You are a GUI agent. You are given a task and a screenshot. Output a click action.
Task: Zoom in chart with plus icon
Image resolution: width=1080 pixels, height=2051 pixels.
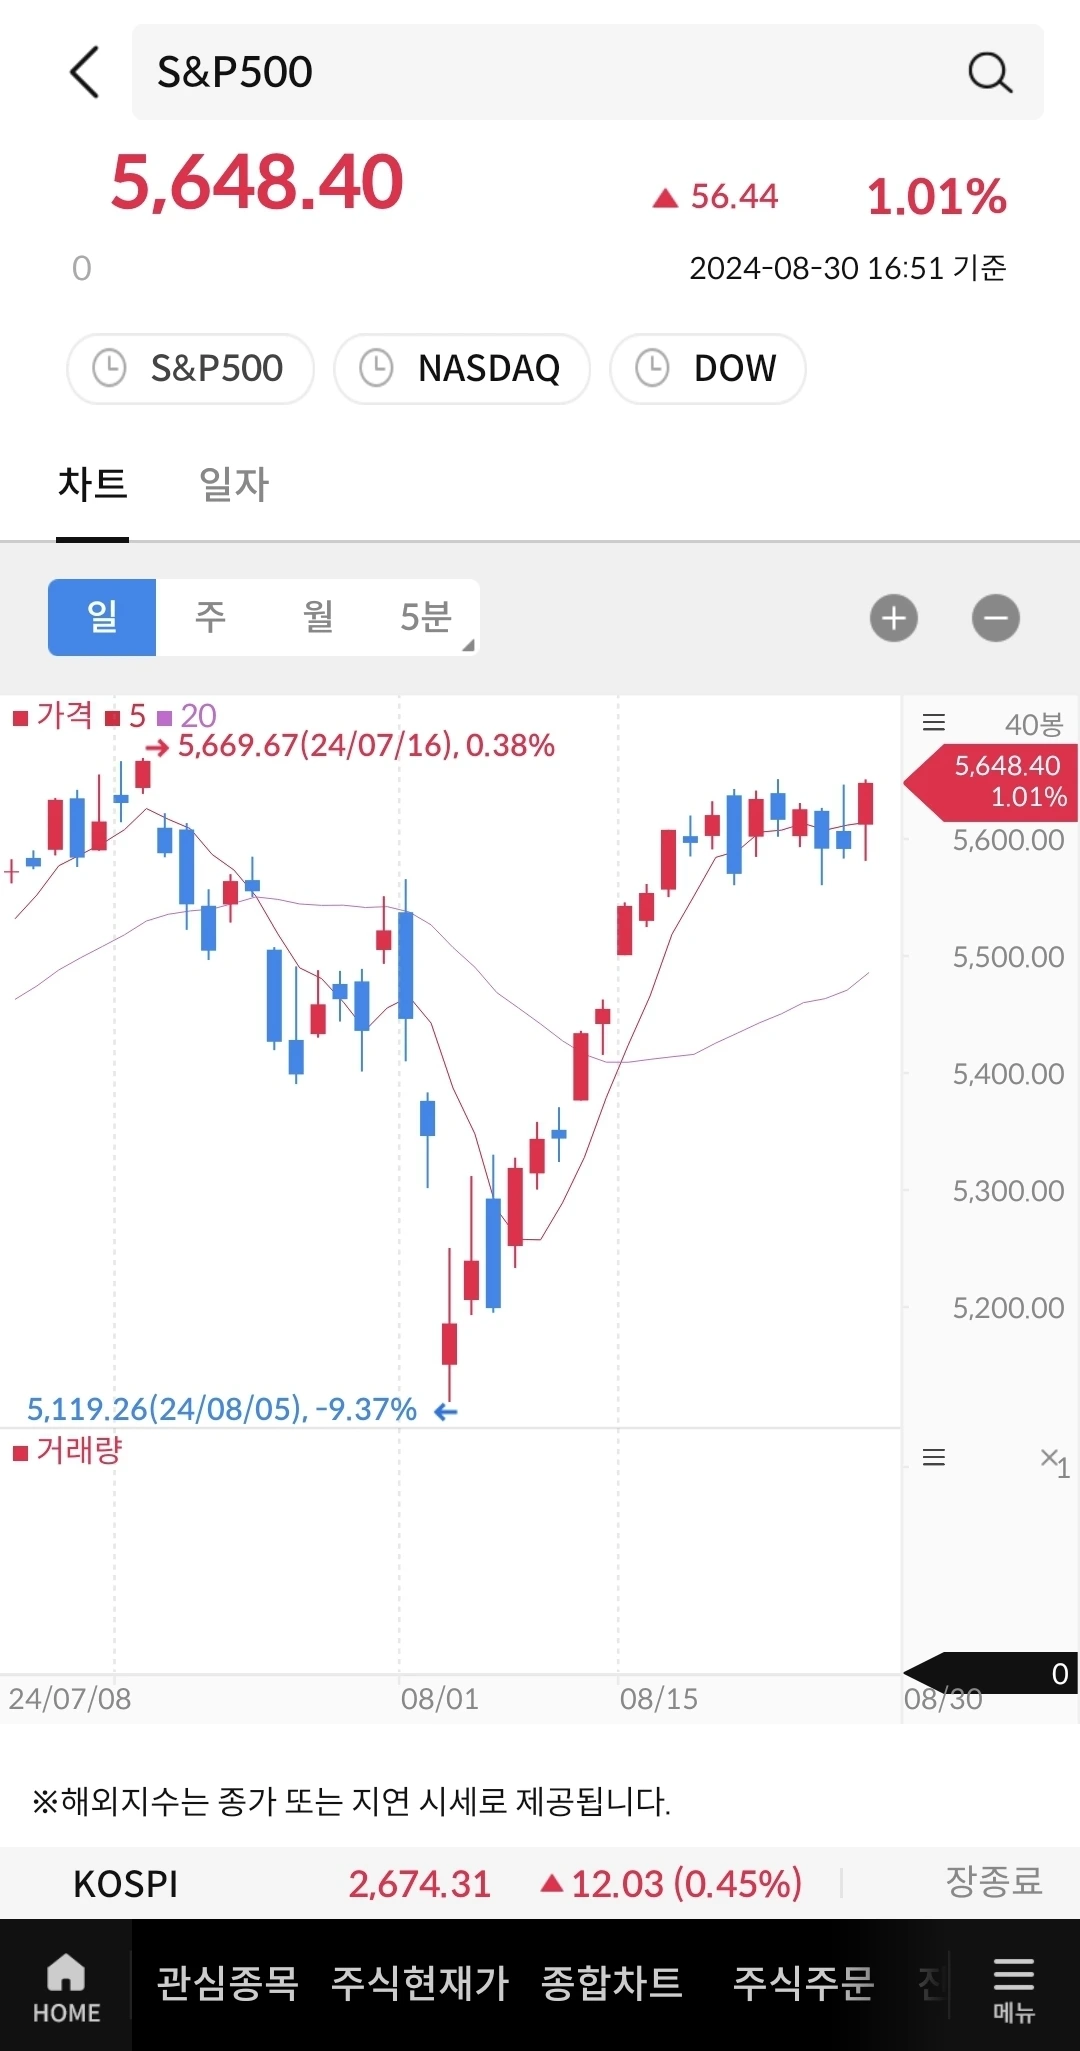click(x=894, y=618)
